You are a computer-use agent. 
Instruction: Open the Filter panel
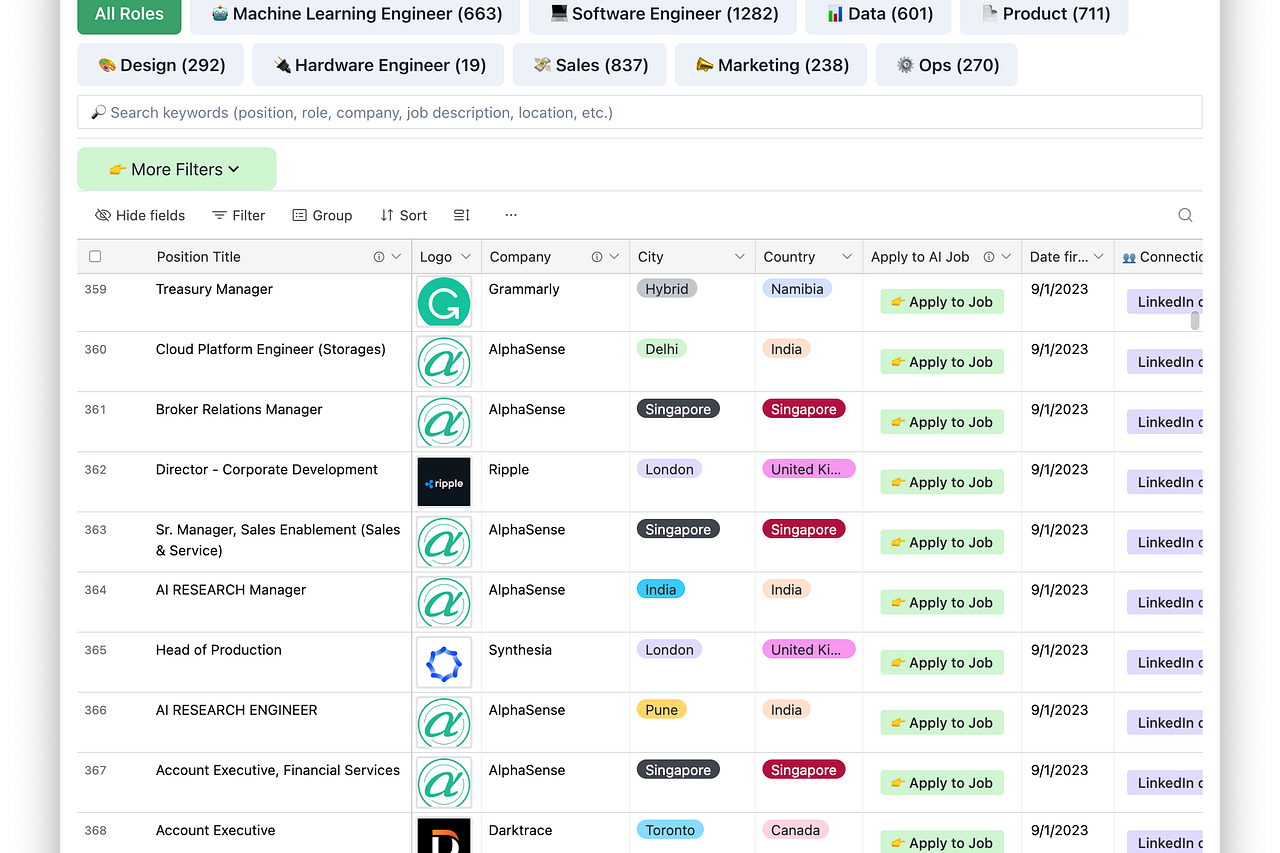point(238,215)
